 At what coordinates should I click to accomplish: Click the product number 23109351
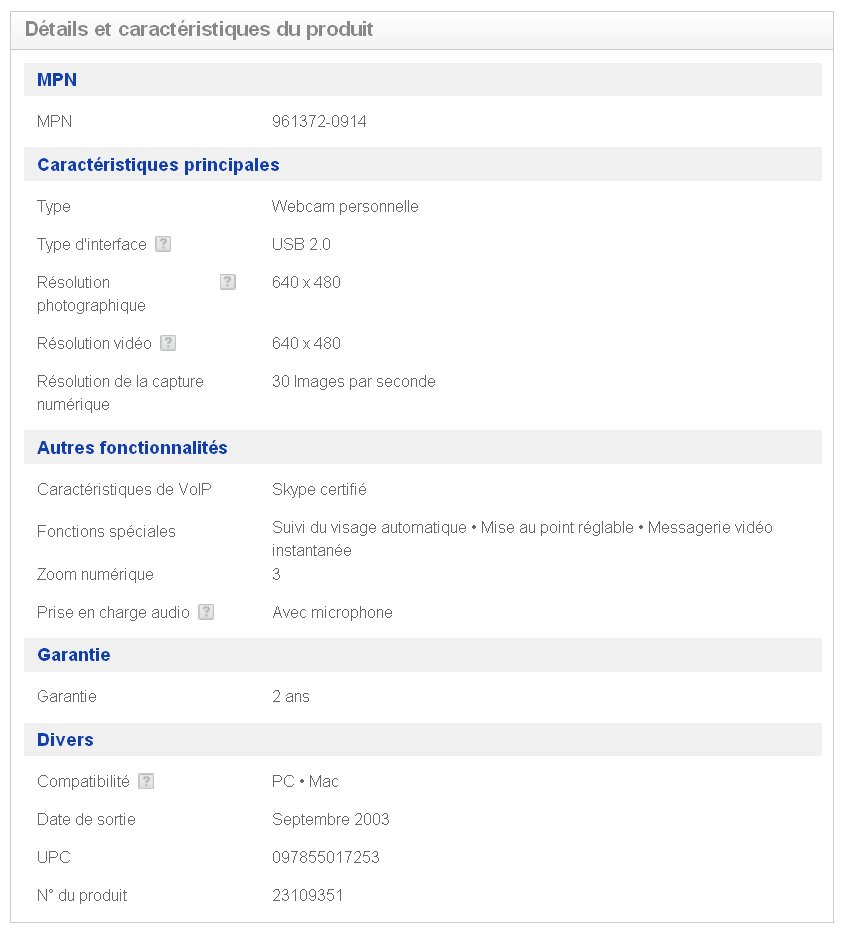(x=307, y=895)
